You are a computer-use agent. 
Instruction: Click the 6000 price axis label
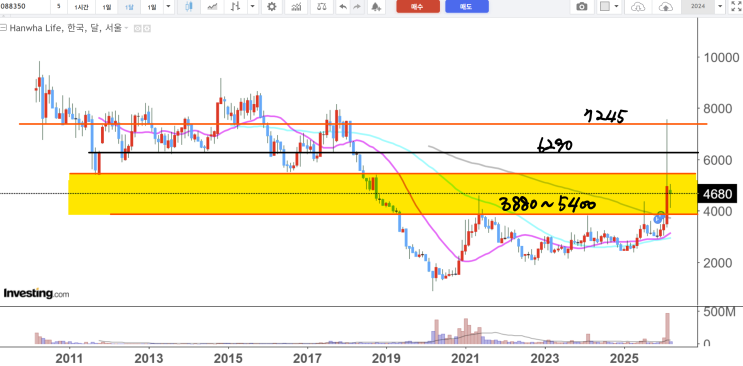719,160
